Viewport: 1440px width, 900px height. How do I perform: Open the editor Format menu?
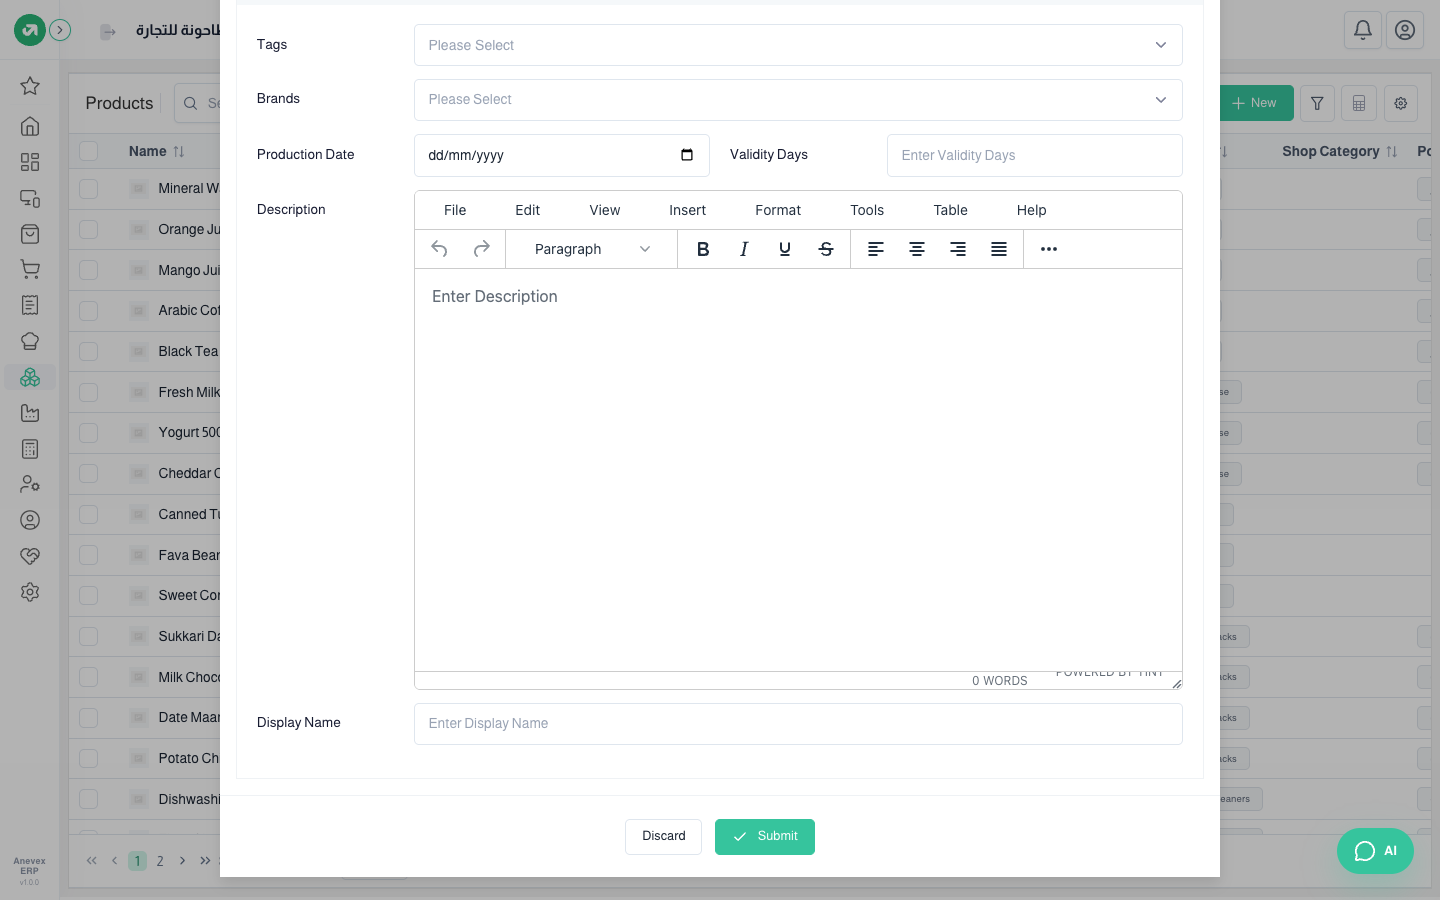tap(778, 210)
